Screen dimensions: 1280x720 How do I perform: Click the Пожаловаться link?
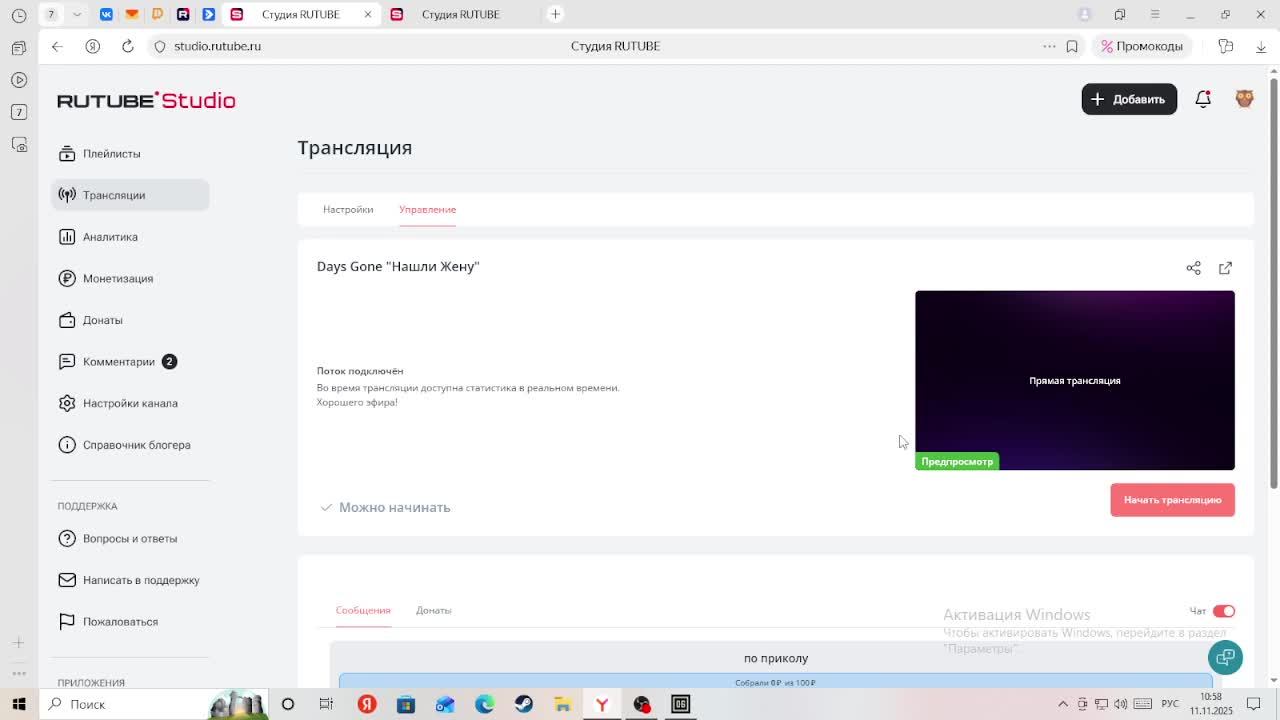pyautogui.click(x=130, y=622)
